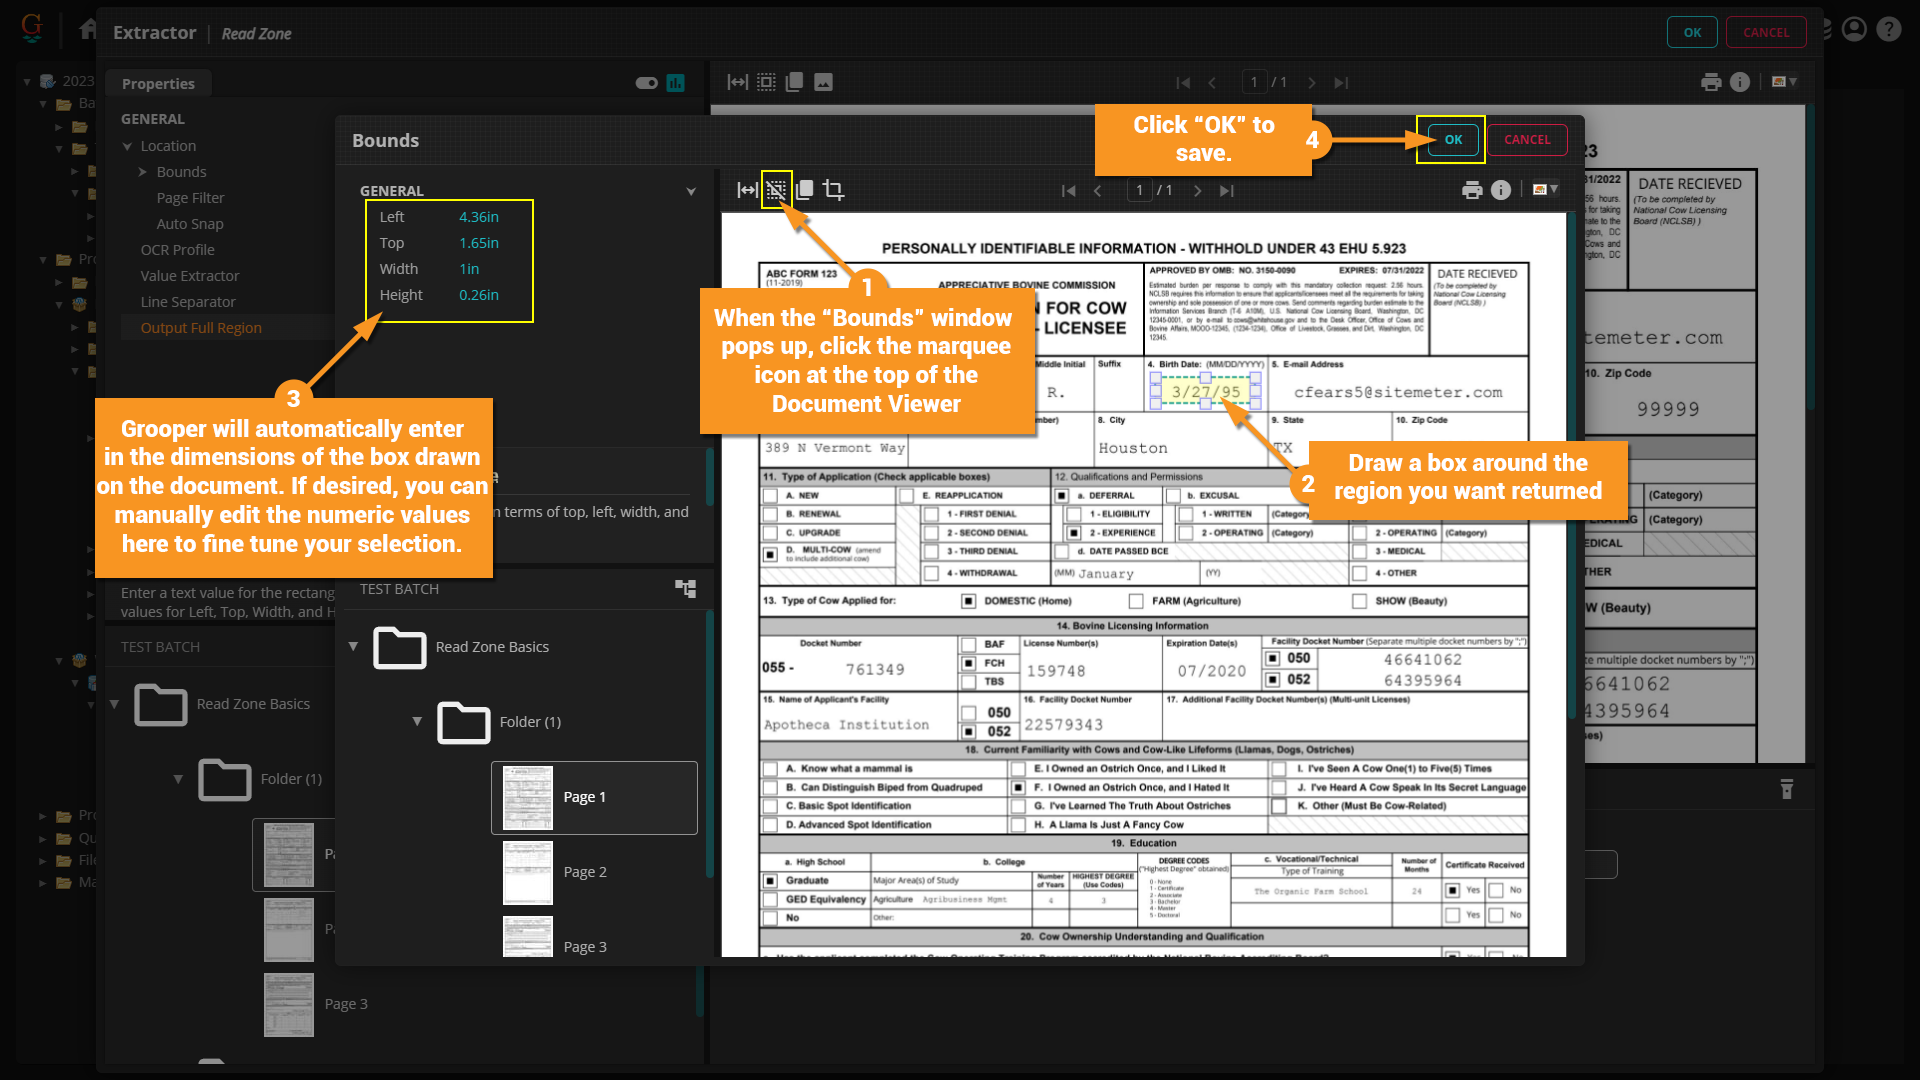Click the batch tree icon beside TEST BATCH

[x=685, y=588]
